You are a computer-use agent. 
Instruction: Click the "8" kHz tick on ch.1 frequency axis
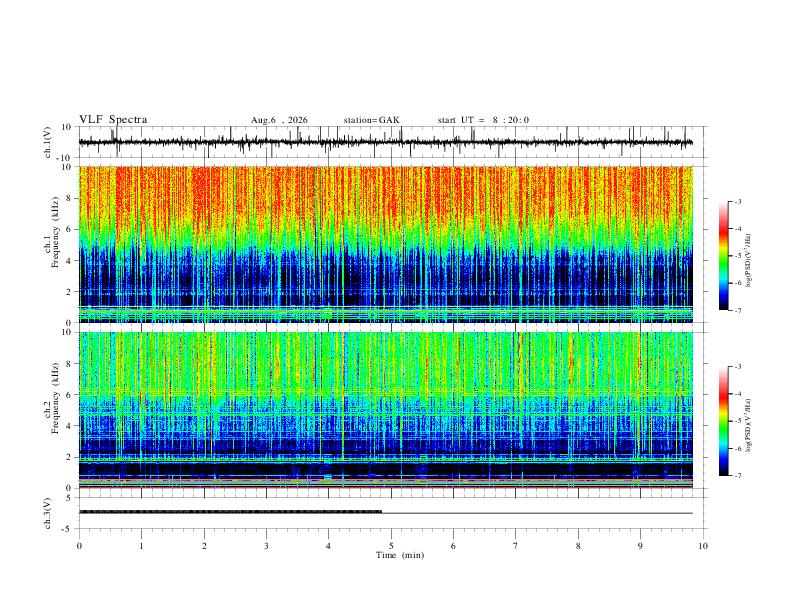pyautogui.click(x=69, y=198)
